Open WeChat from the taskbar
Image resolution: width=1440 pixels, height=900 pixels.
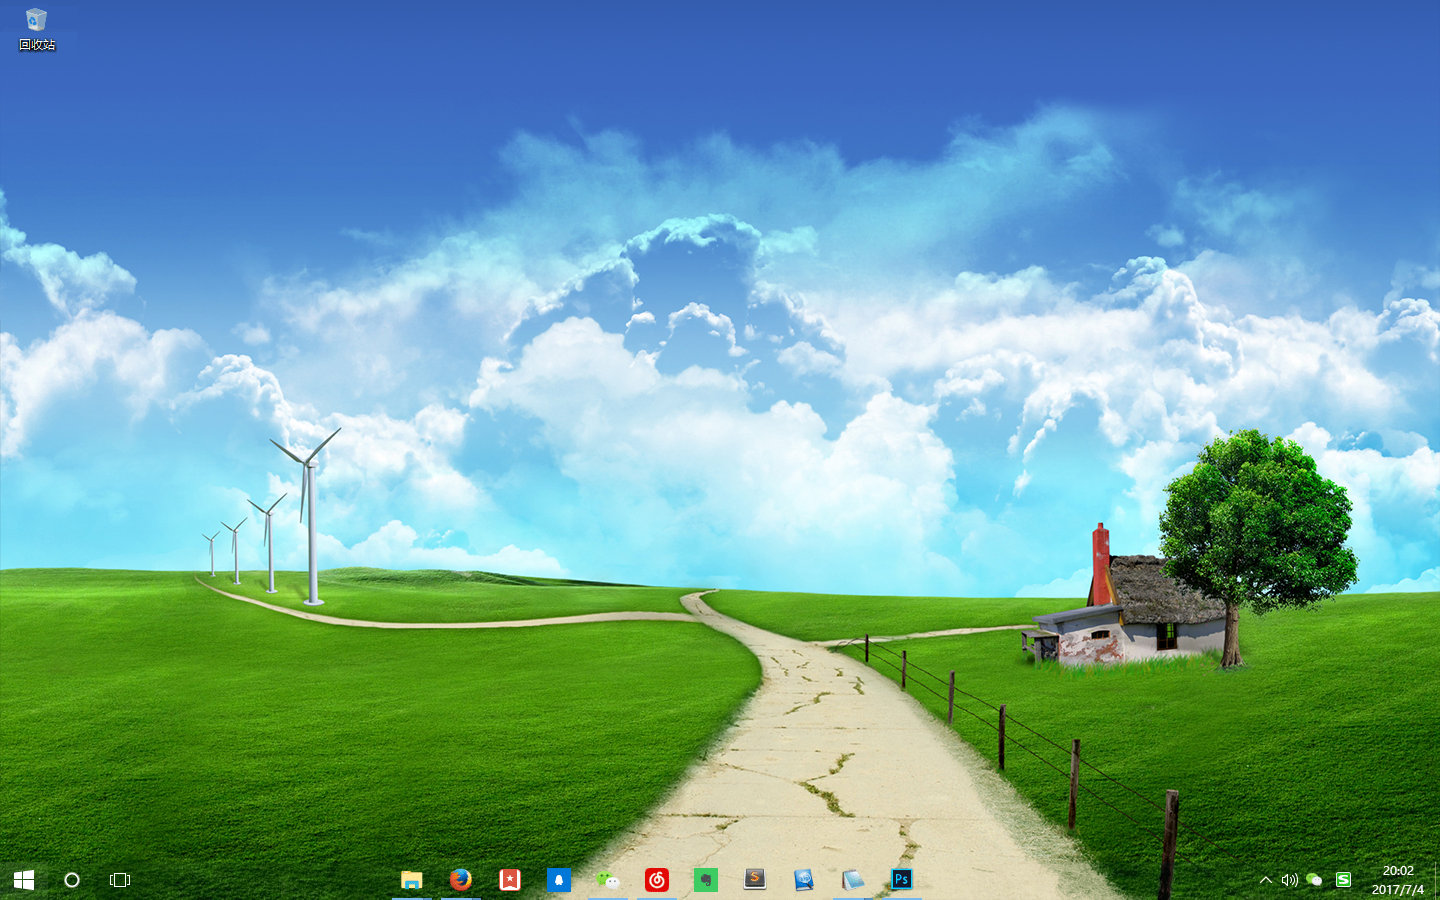(608, 880)
